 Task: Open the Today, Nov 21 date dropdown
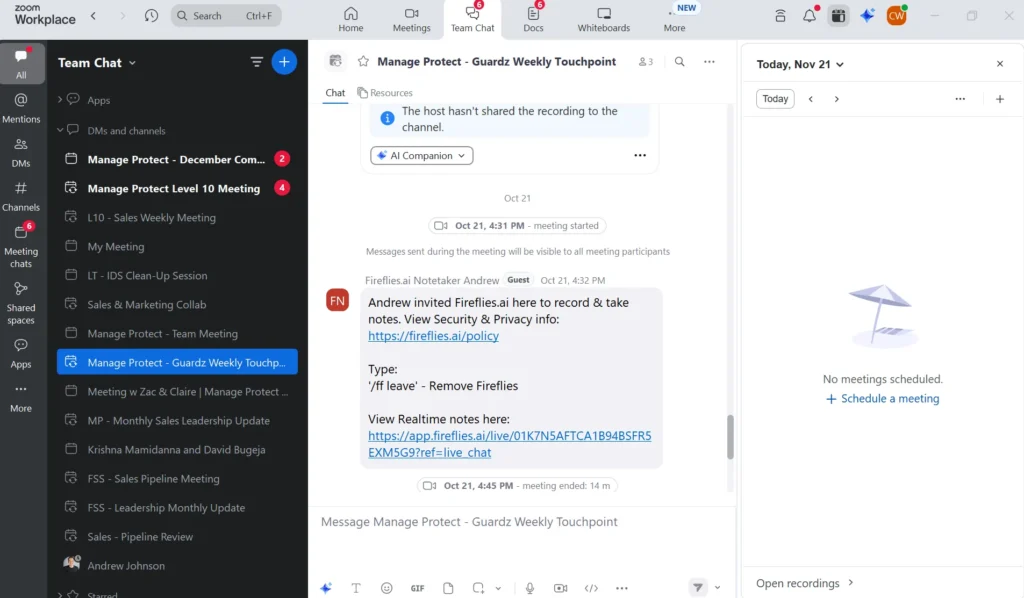[x=800, y=64]
